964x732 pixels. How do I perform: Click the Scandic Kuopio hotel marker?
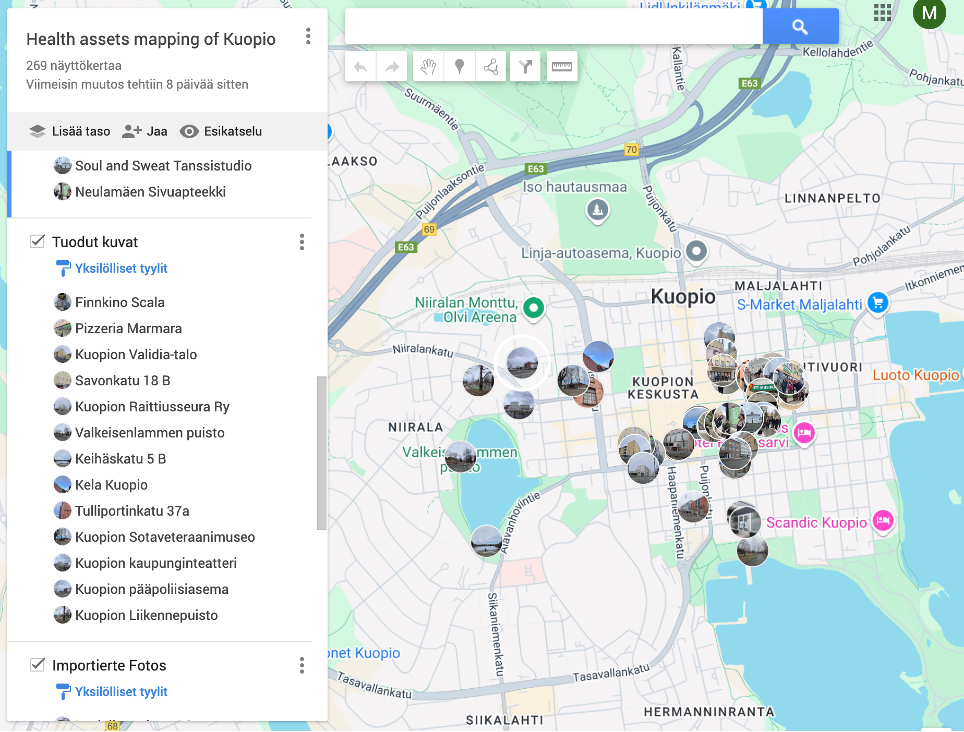click(x=883, y=521)
